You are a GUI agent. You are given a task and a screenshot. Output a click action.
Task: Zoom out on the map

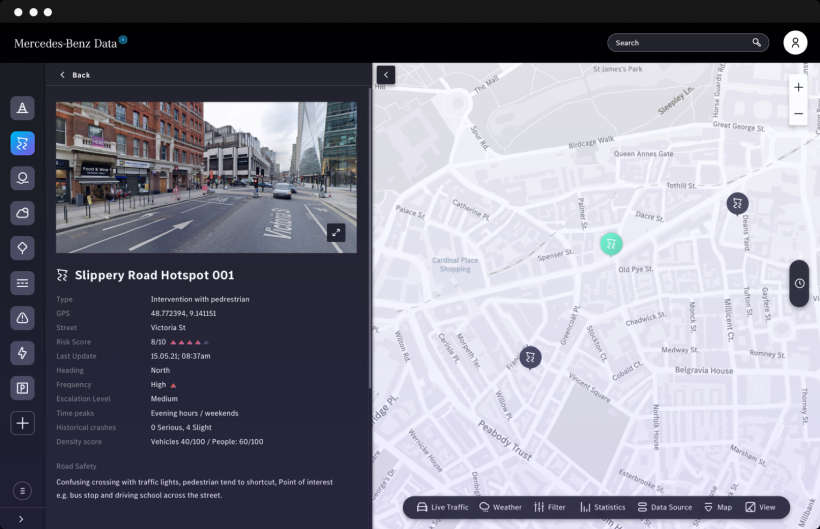tap(798, 113)
